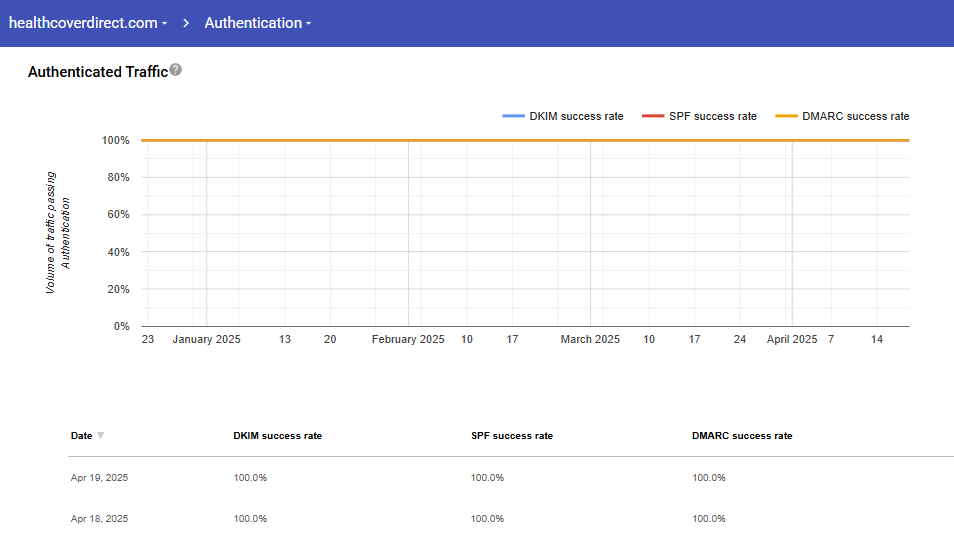
Task: Expand the Authentication dashboard dropdown
Action: pos(258,23)
